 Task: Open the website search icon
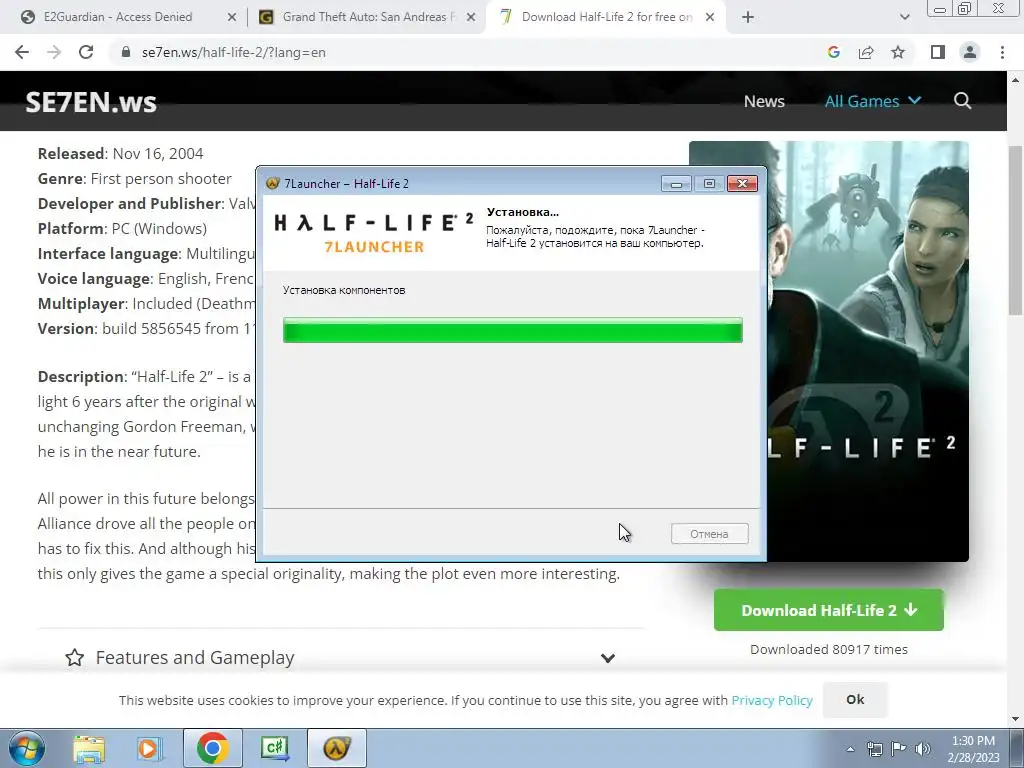pyautogui.click(x=963, y=101)
